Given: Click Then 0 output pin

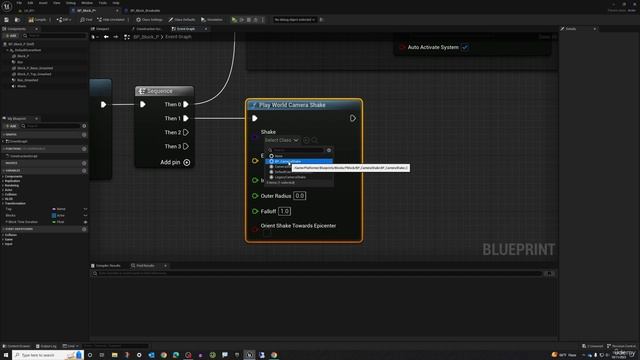Looking at the screenshot, I should pyautogui.click(x=186, y=104).
